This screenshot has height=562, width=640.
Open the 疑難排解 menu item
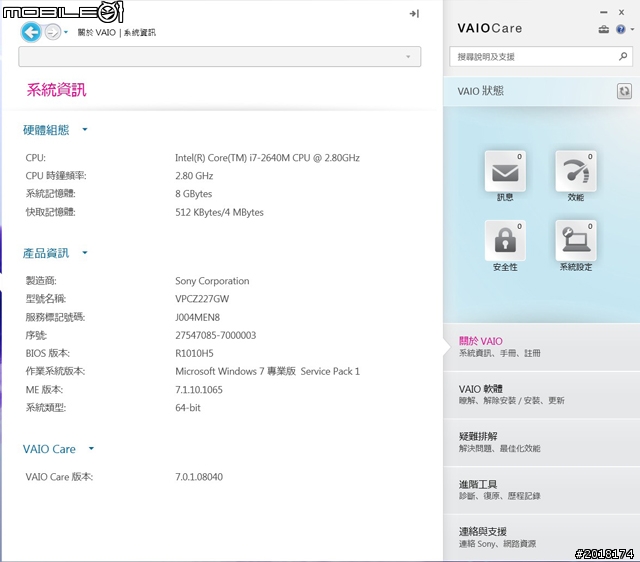541,442
